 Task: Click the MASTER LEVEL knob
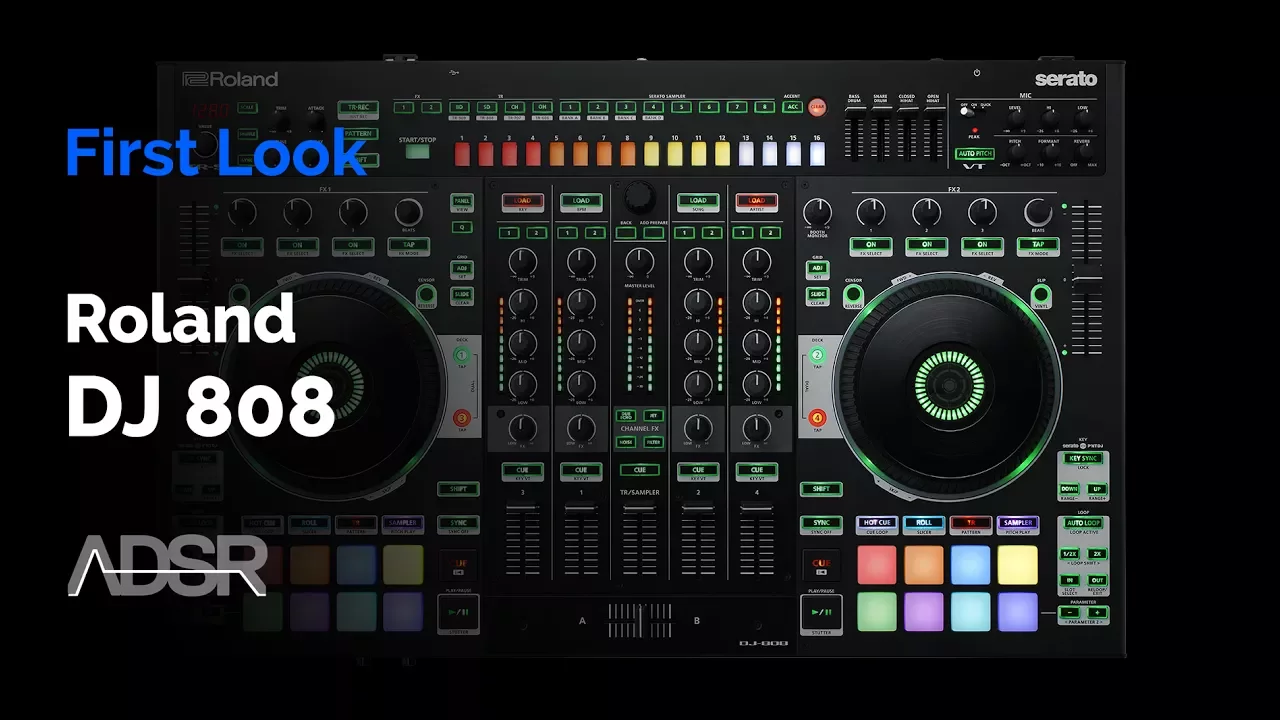(x=640, y=263)
